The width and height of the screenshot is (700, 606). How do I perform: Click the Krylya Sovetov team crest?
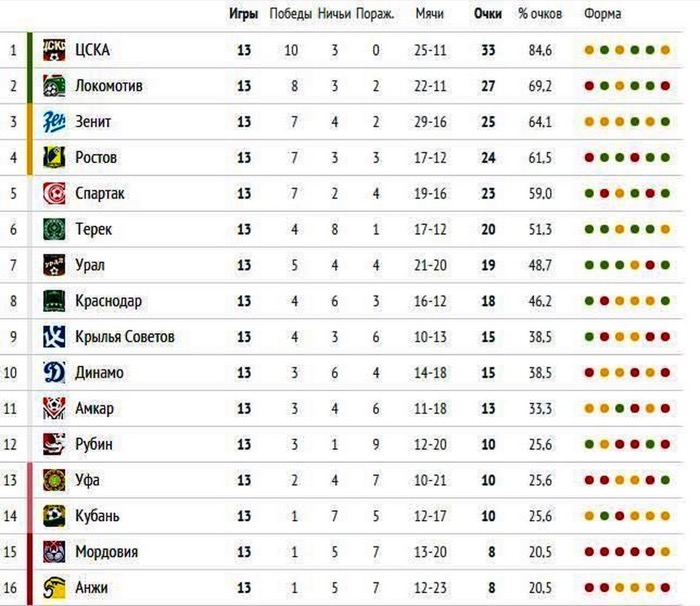[54, 337]
